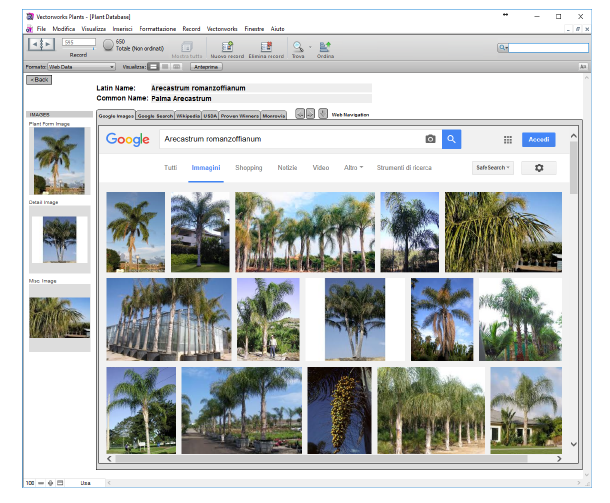Click the zoom out status bar icon
This screenshot has height=503, width=610.
41,483
